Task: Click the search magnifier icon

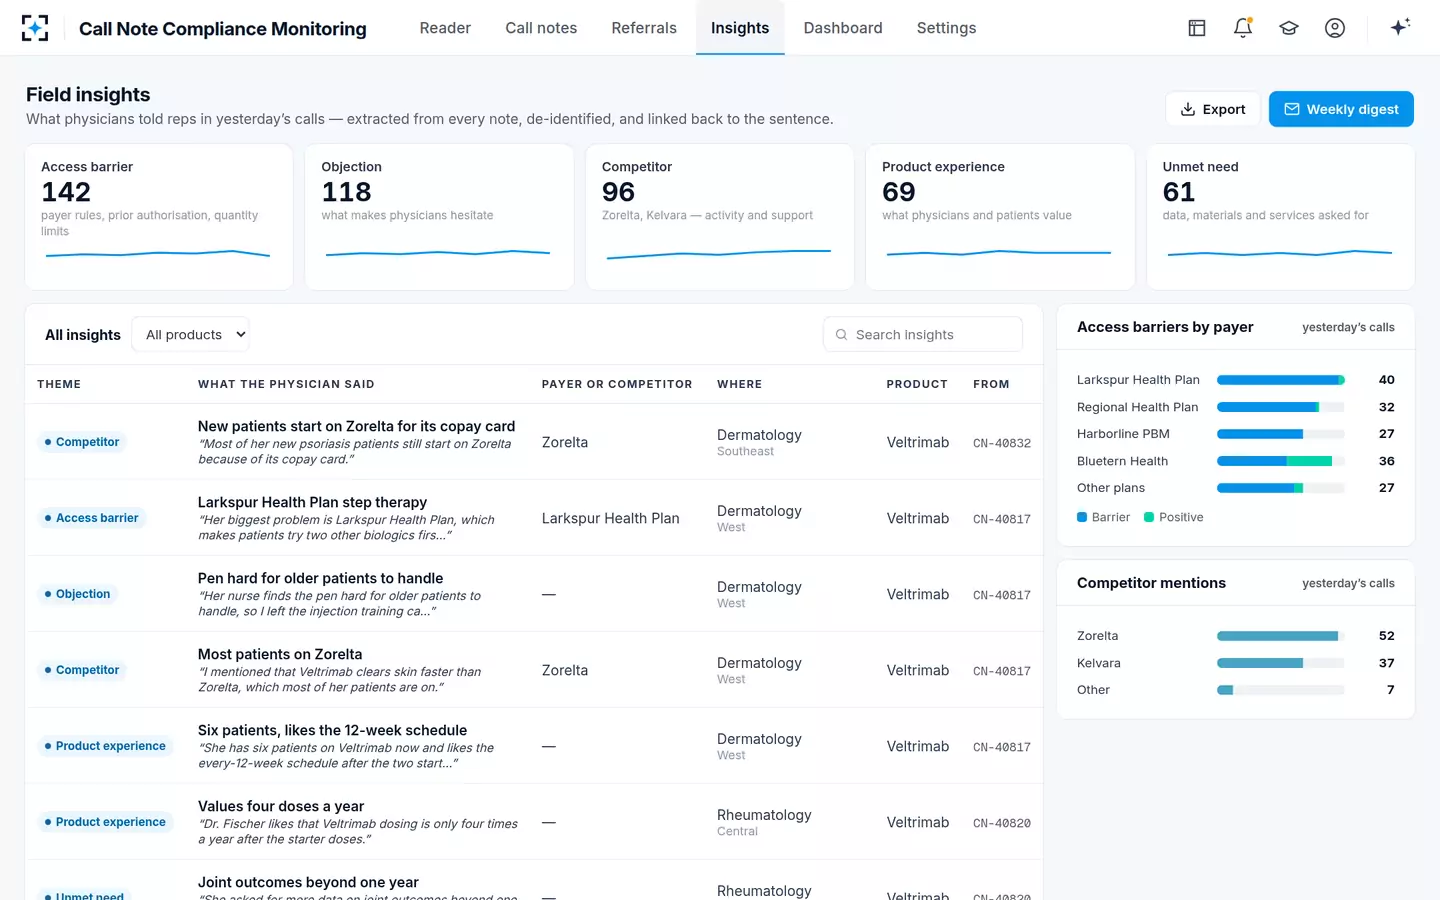Action: (x=841, y=335)
